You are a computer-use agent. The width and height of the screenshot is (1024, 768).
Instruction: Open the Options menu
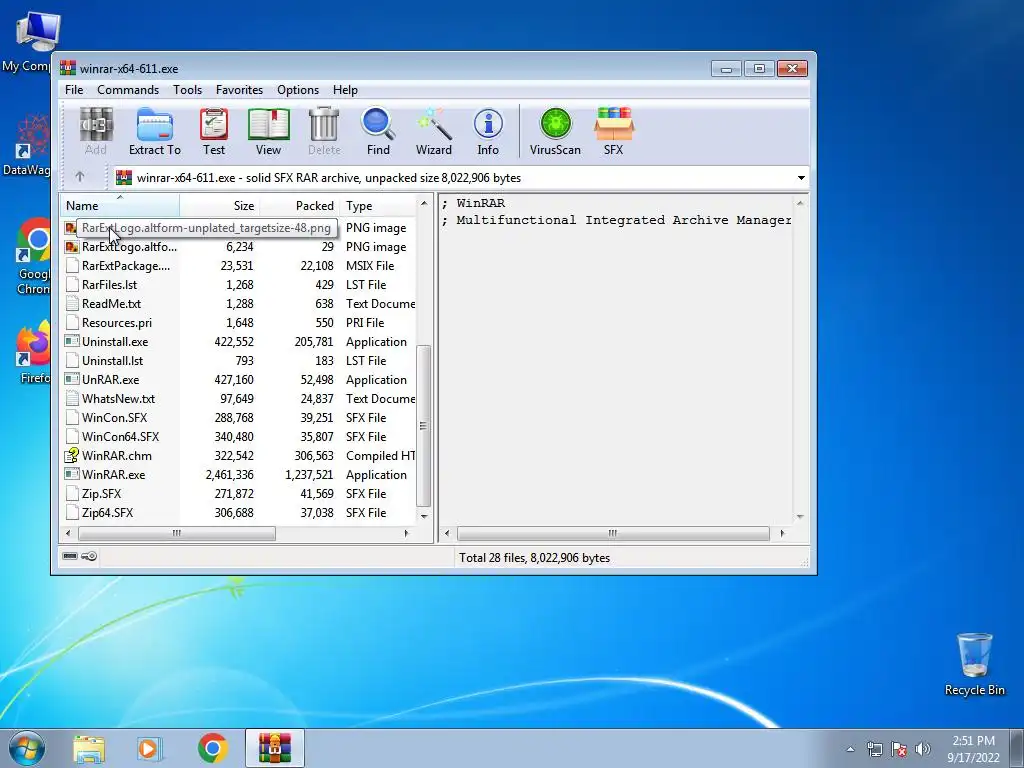[x=298, y=90]
